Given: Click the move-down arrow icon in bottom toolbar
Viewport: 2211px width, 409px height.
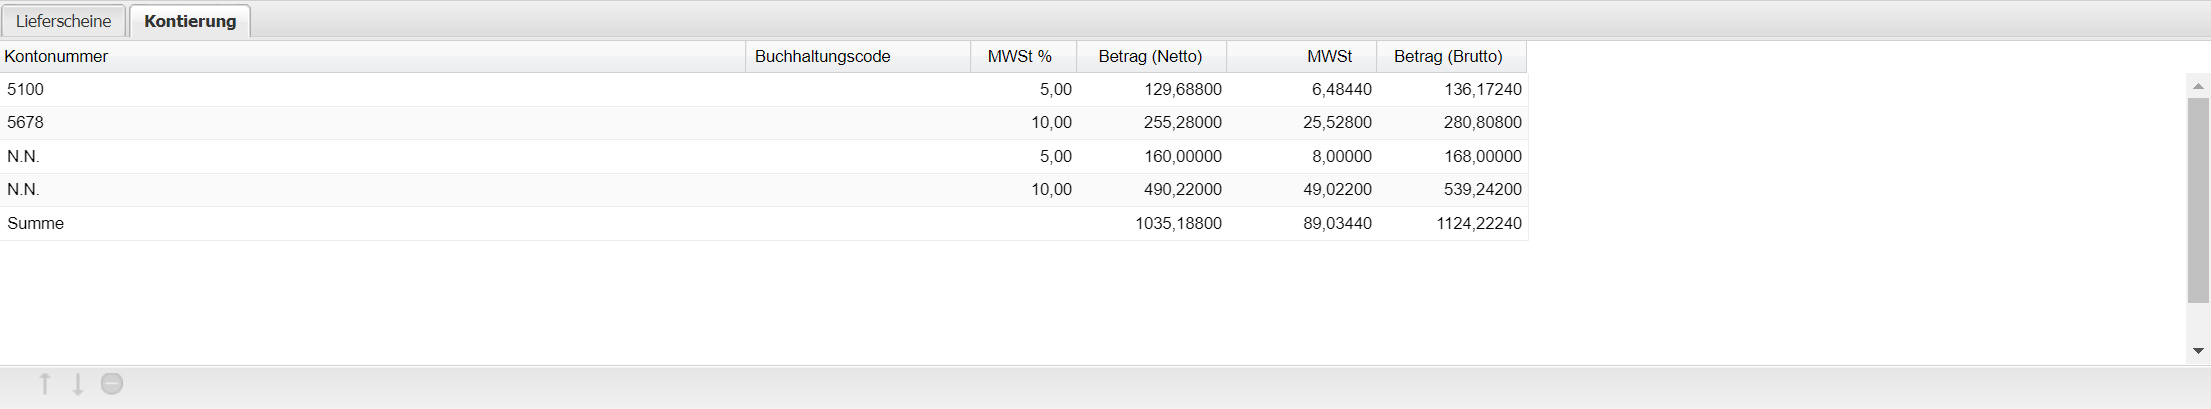Looking at the screenshot, I should pos(78,384).
